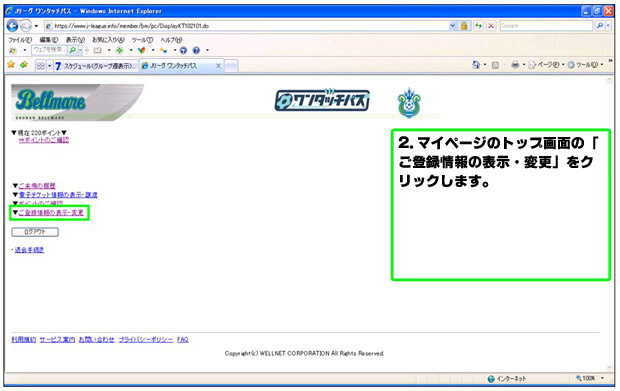620x391 pixels.
Task: Open the search provider options dropdown
Action: coord(608,26)
